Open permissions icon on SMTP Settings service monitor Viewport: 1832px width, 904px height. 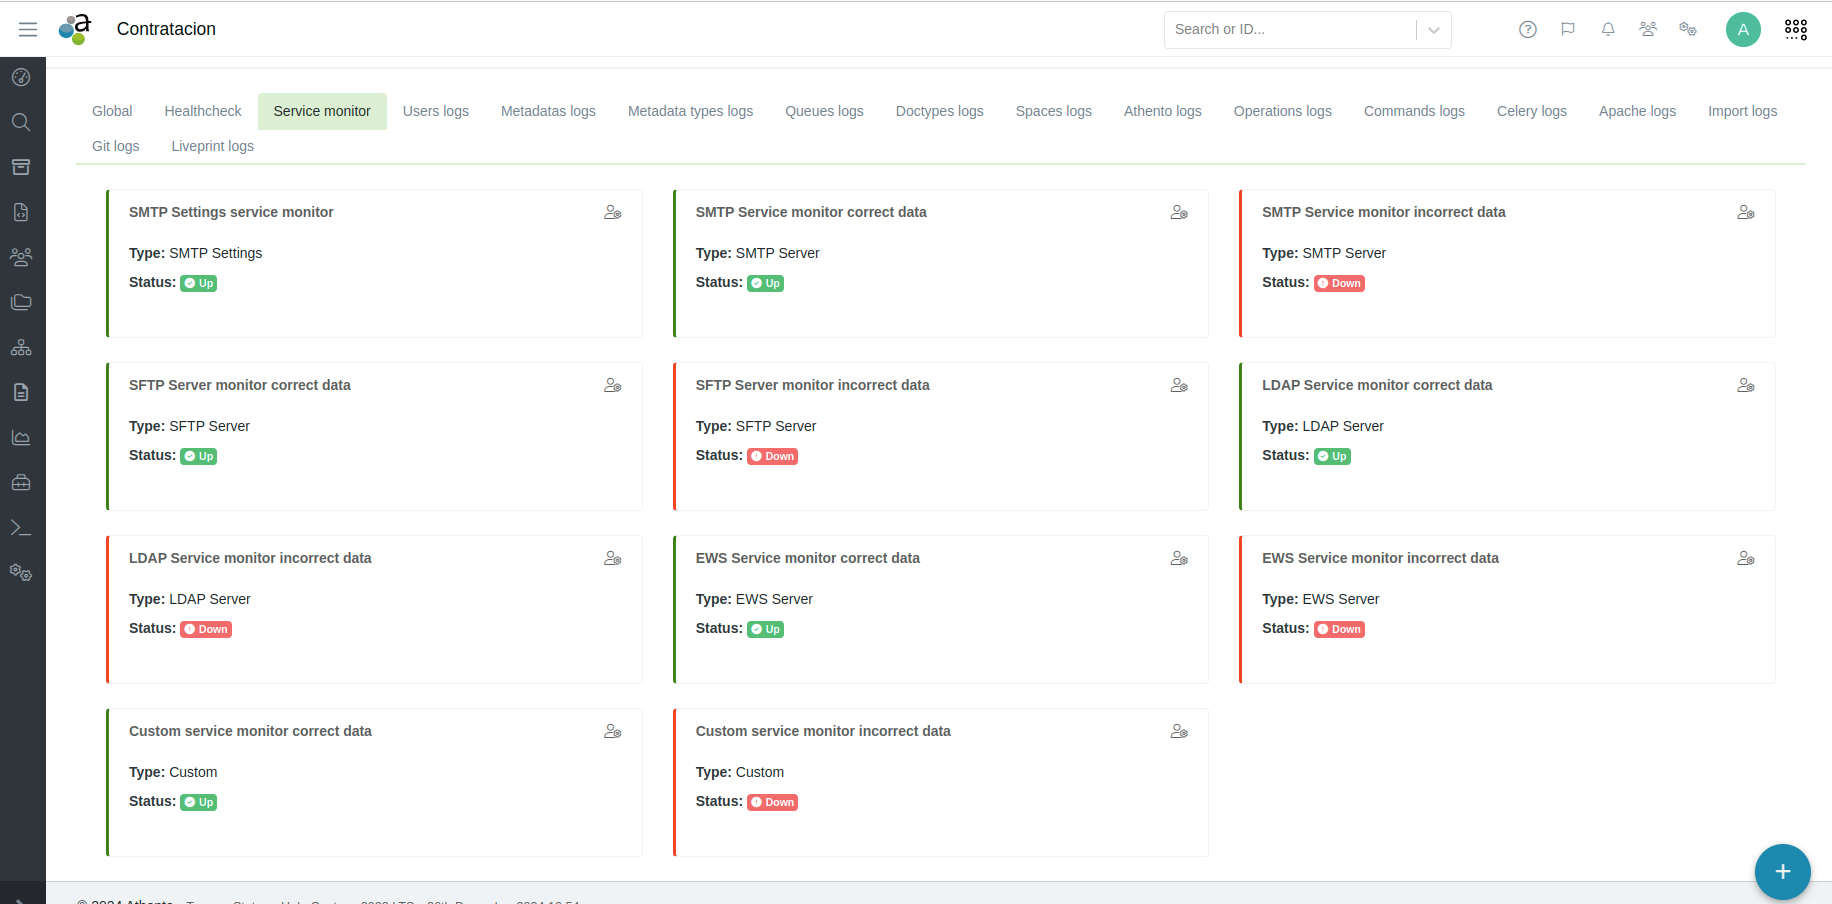point(612,213)
